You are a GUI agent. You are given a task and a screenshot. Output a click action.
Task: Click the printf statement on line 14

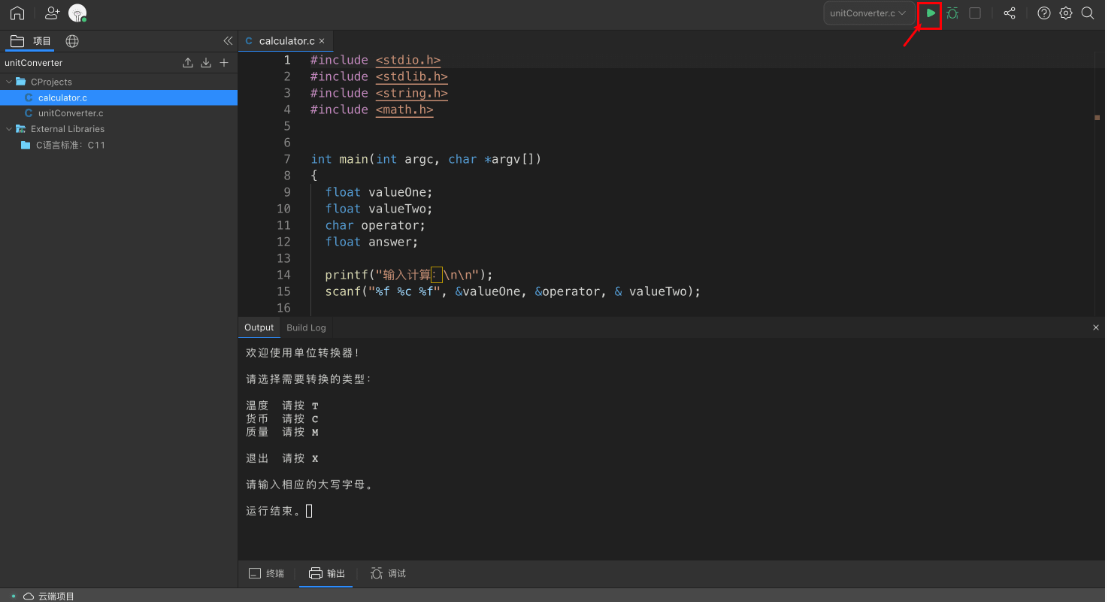point(409,275)
